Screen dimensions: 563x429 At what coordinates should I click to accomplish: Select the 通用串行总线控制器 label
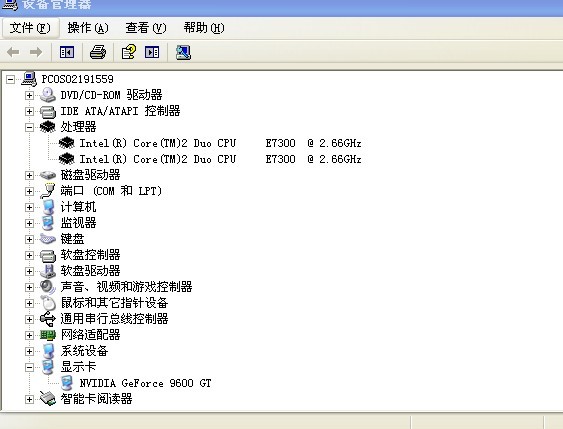(x=114, y=319)
